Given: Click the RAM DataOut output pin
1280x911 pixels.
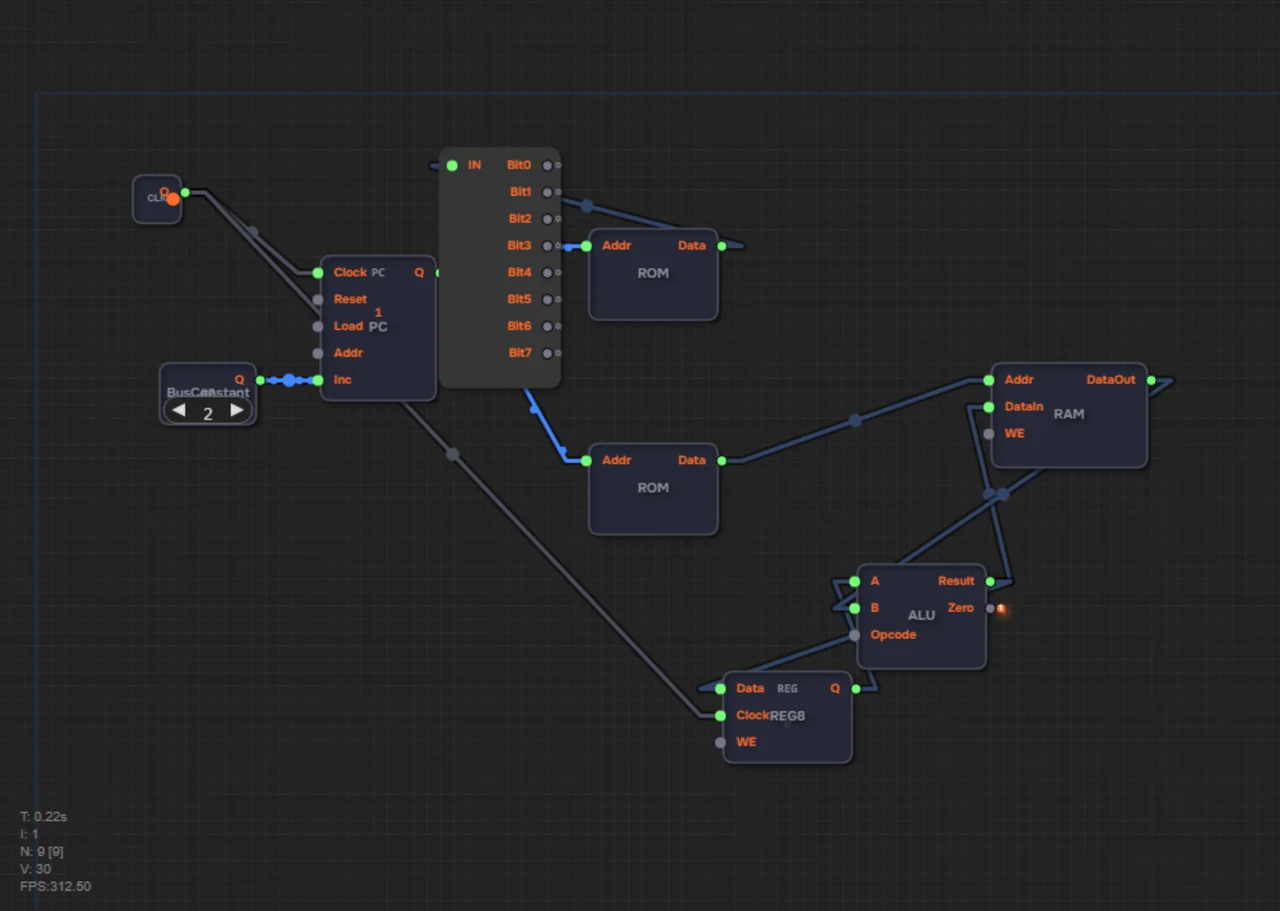Looking at the screenshot, I should [x=1151, y=380].
